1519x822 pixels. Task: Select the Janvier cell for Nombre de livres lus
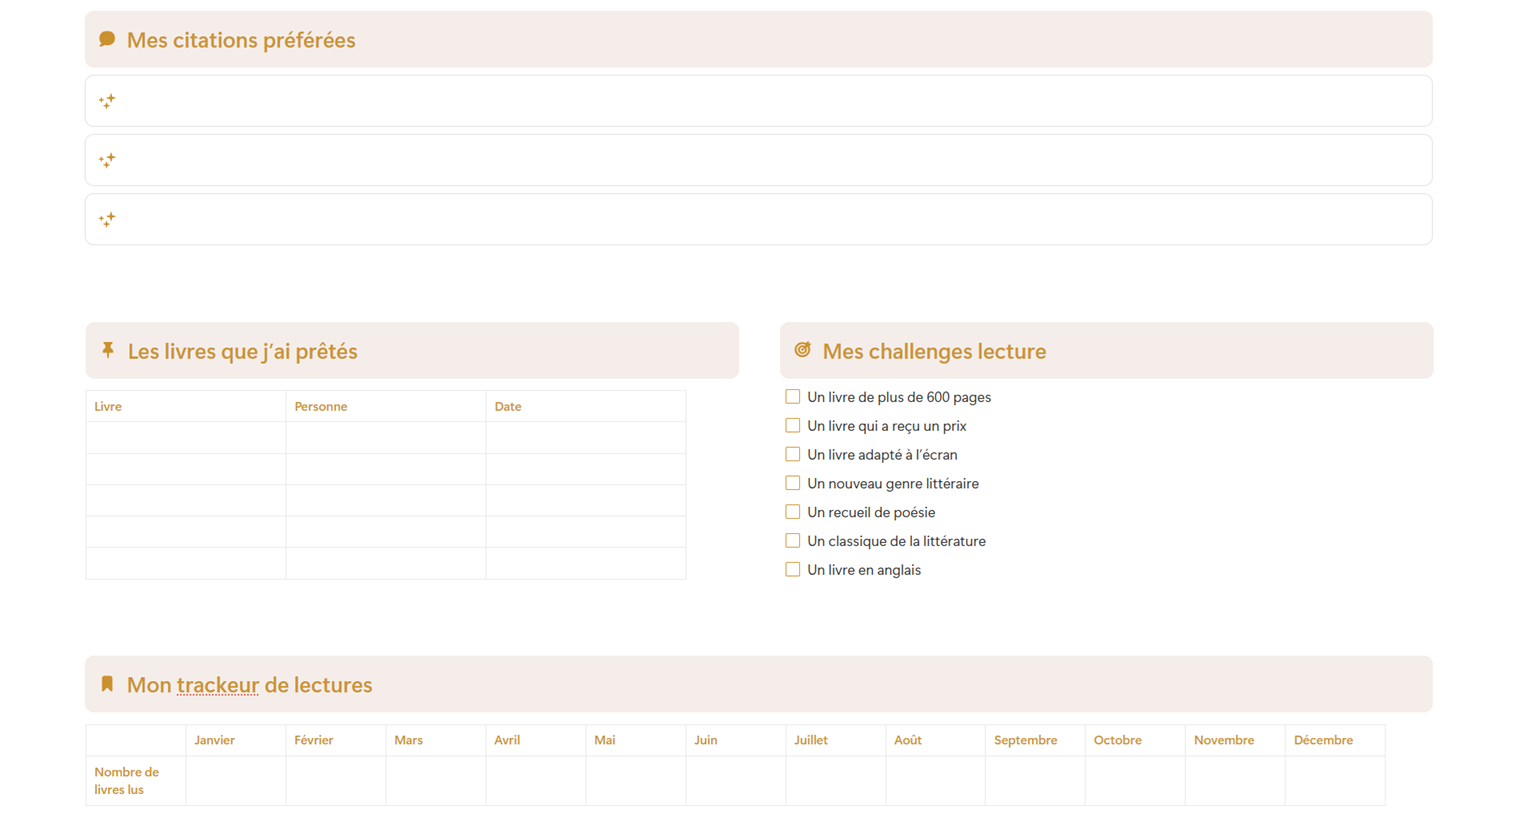pos(236,781)
